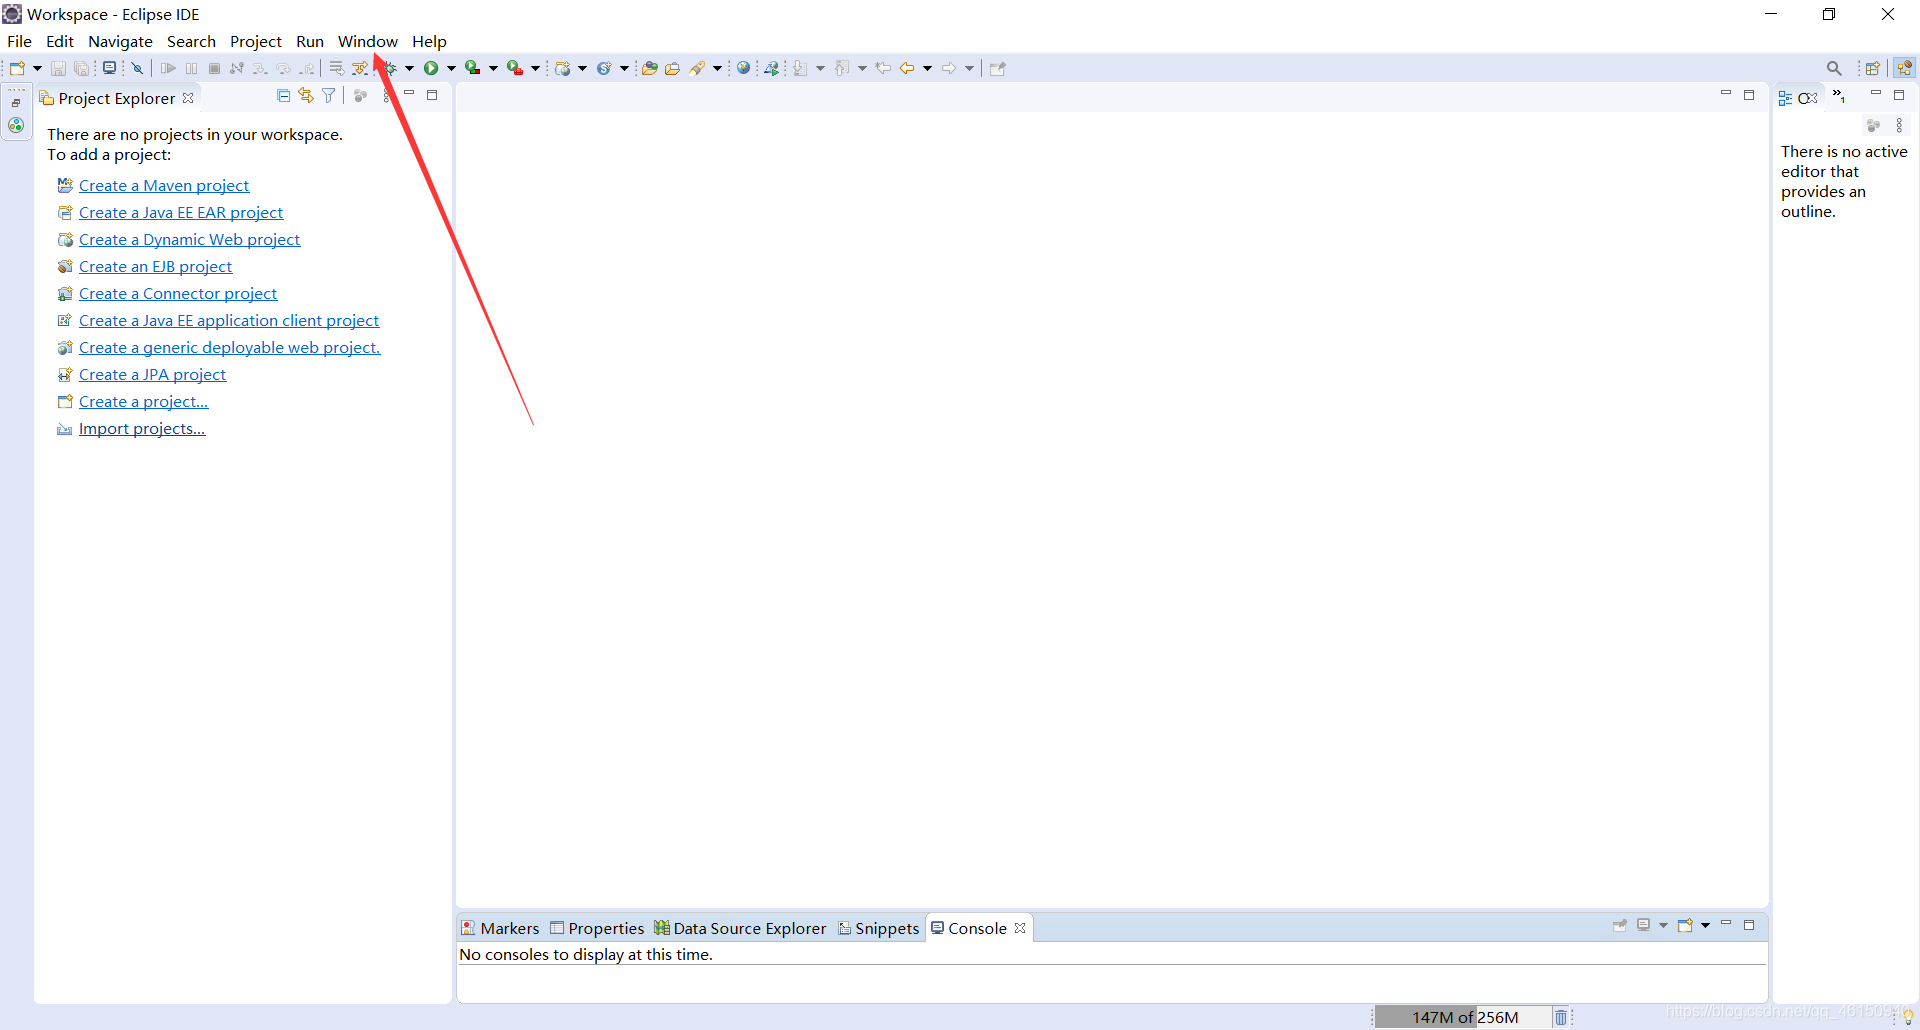
Task: Open Back navigation history dropdown
Action: (x=927, y=68)
